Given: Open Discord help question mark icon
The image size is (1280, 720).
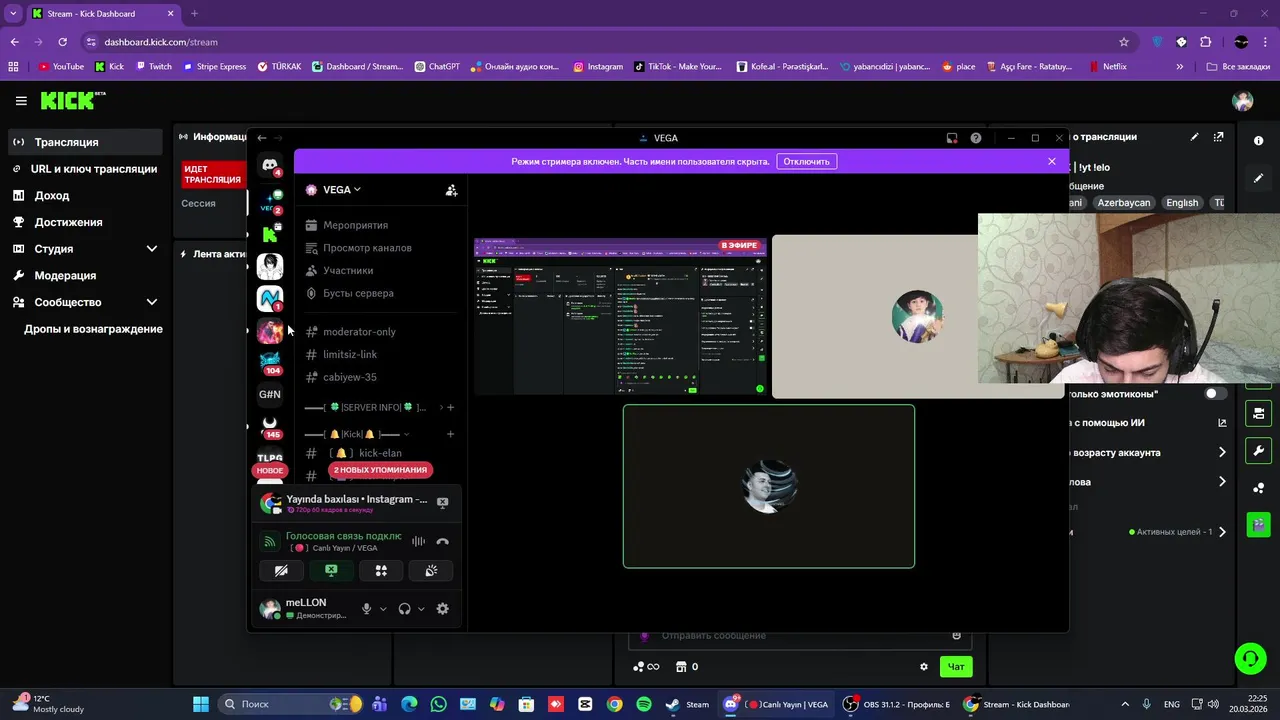Looking at the screenshot, I should tap(976, 138).
